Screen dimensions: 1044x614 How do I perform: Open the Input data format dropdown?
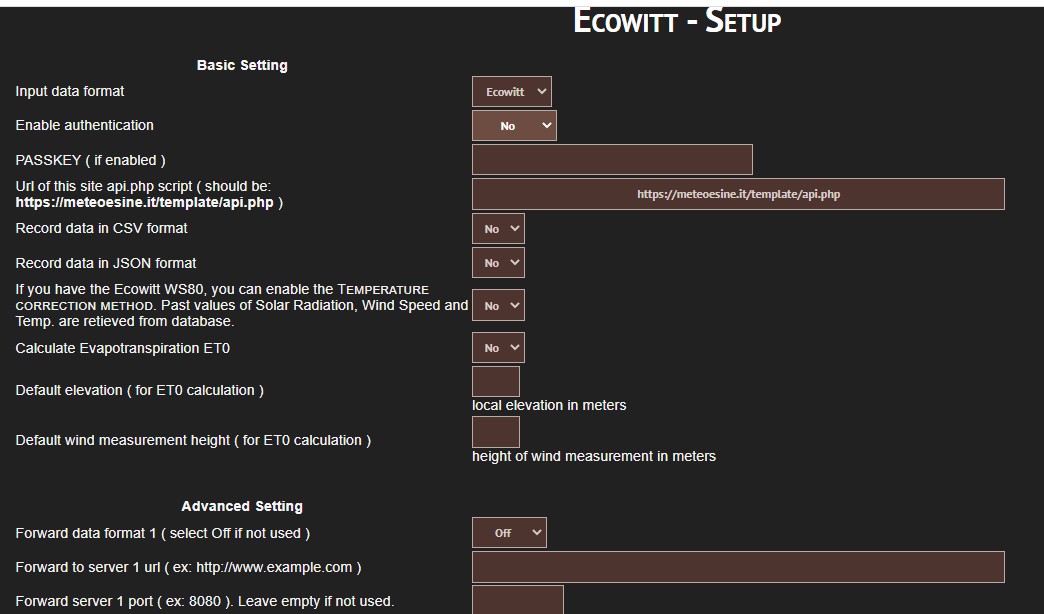511,92
